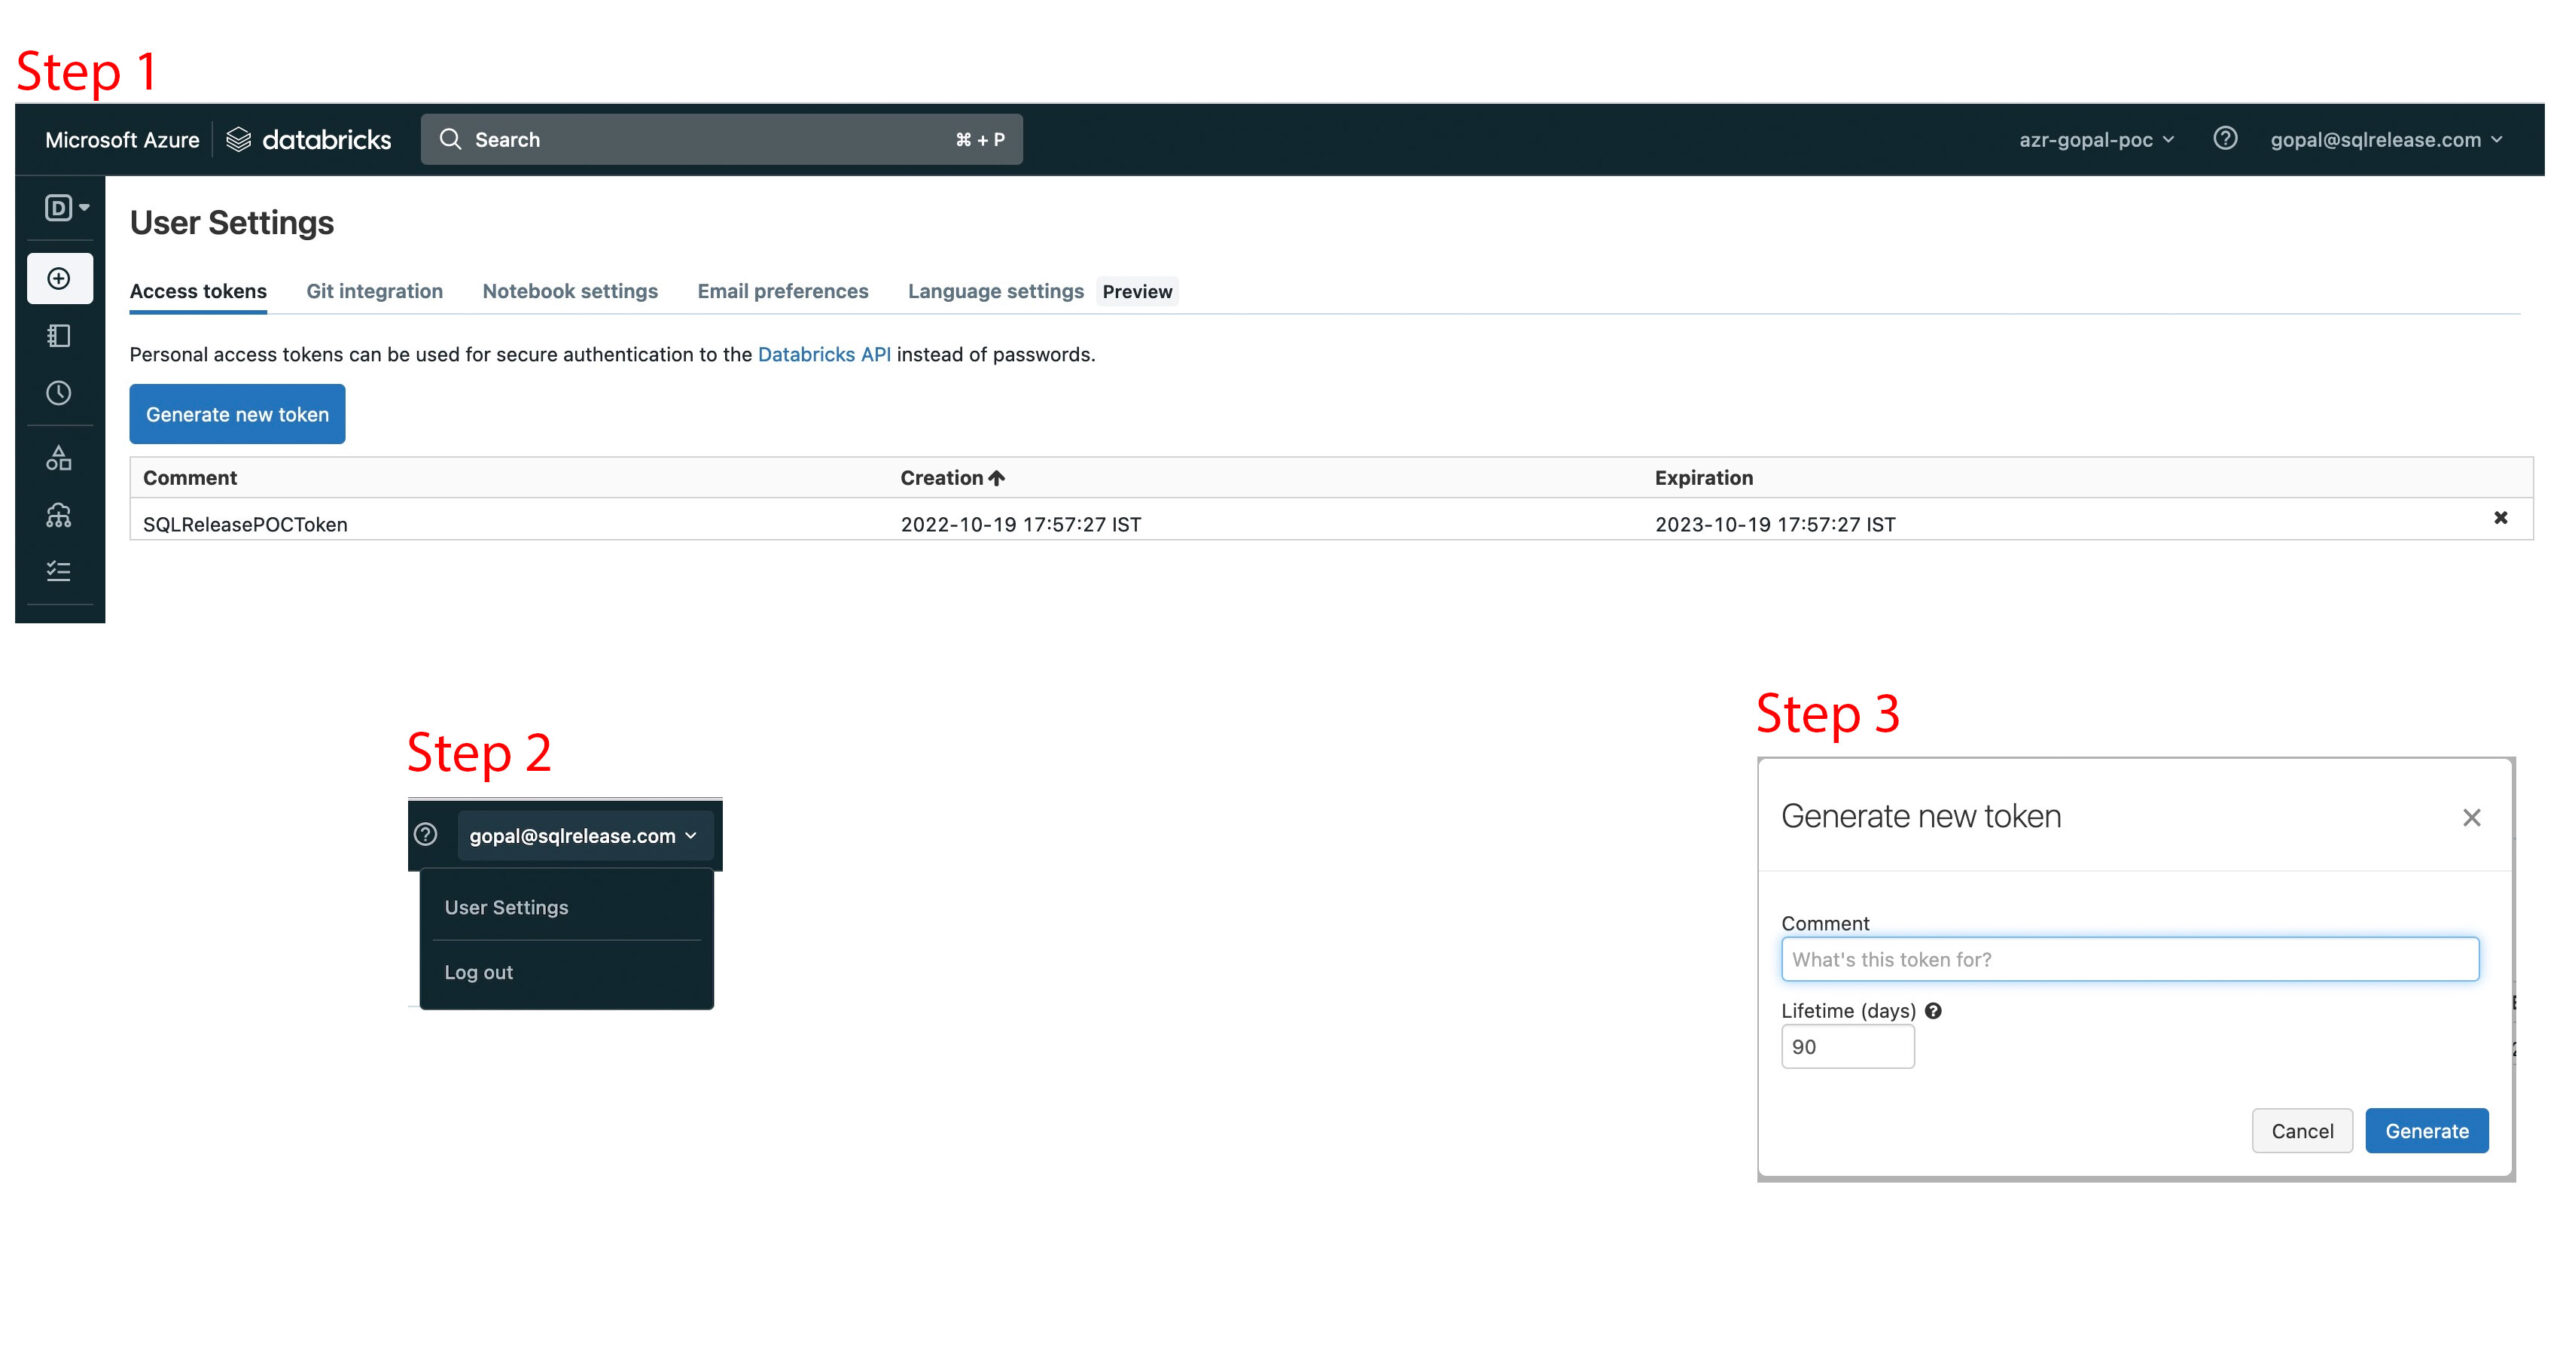Open the gopal@sqlrelease.com account dropdown
The image size is (2560, 1355).
click(x=2385, y=139)
